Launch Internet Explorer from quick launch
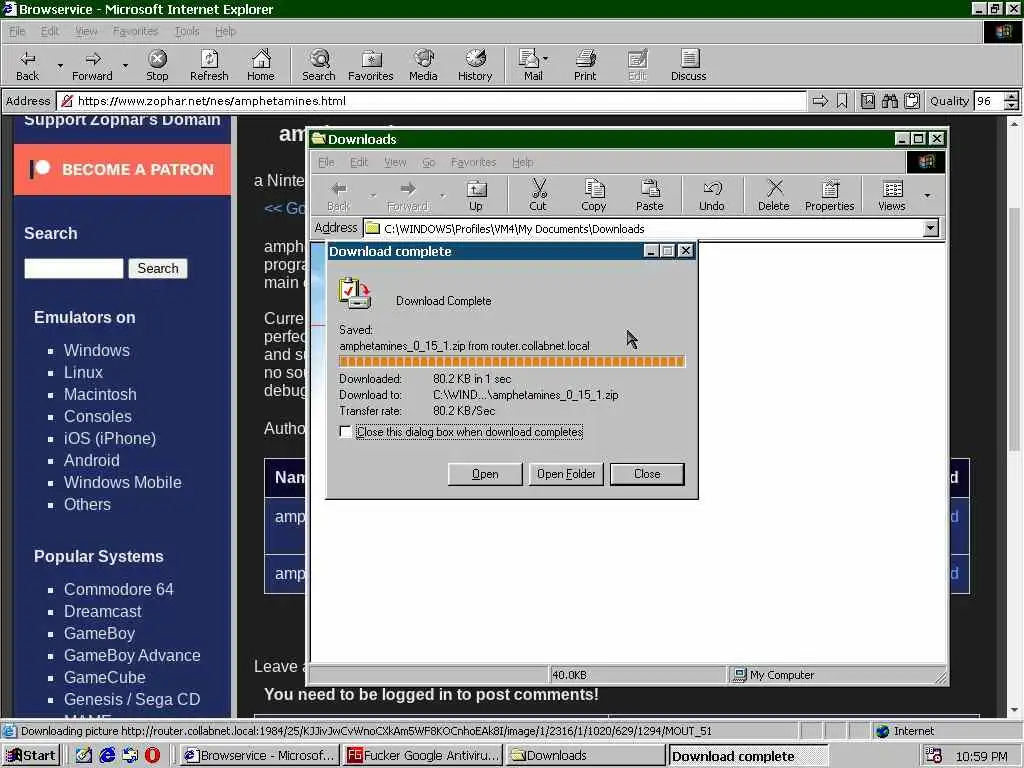Viewport: 1024px width, 768px height. pos(107,755)
